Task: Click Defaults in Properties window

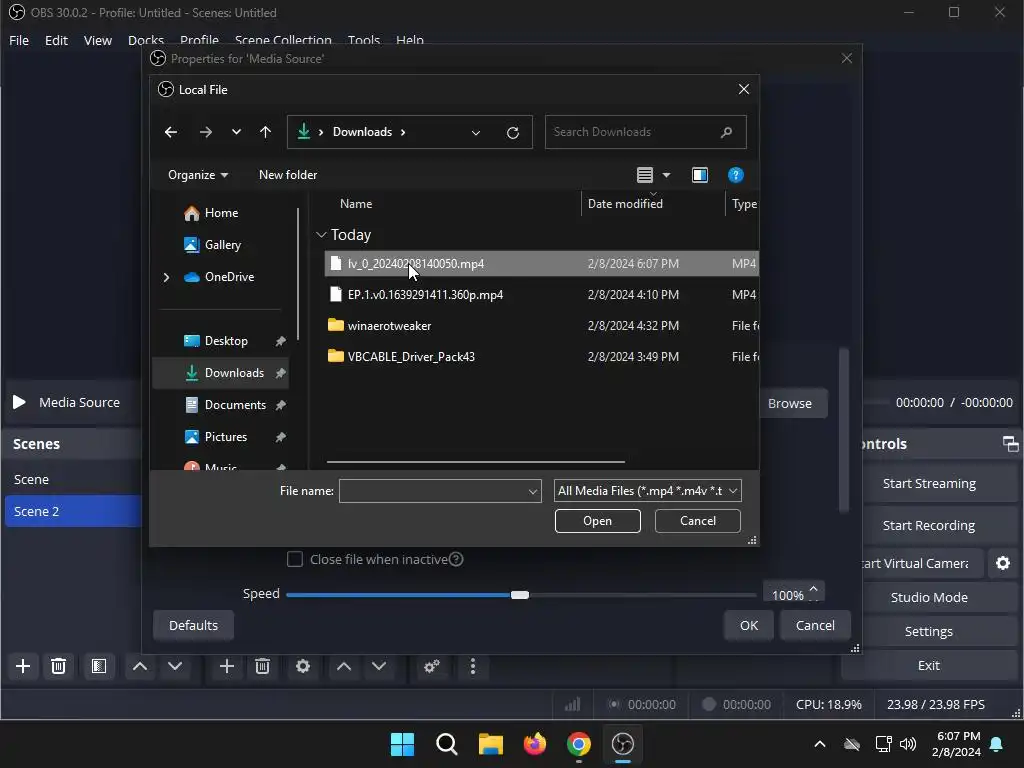Action: click(193, 626)
